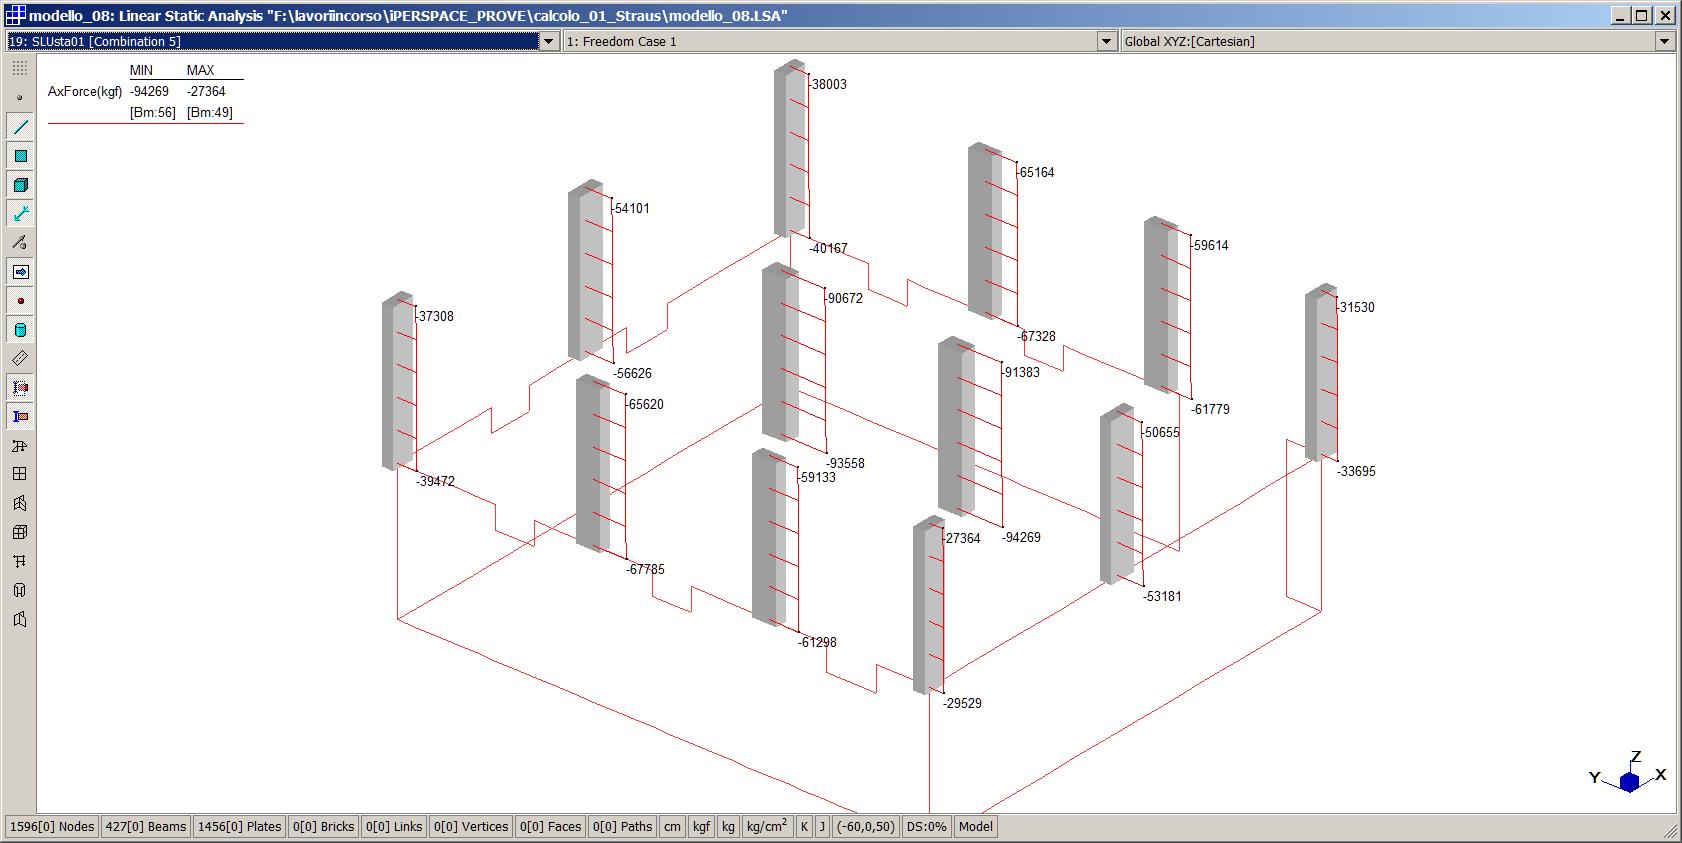Screen dimensions: 1682x843
Task: Toggle plate display with the cyan square icon
Action: pos(20,156)
